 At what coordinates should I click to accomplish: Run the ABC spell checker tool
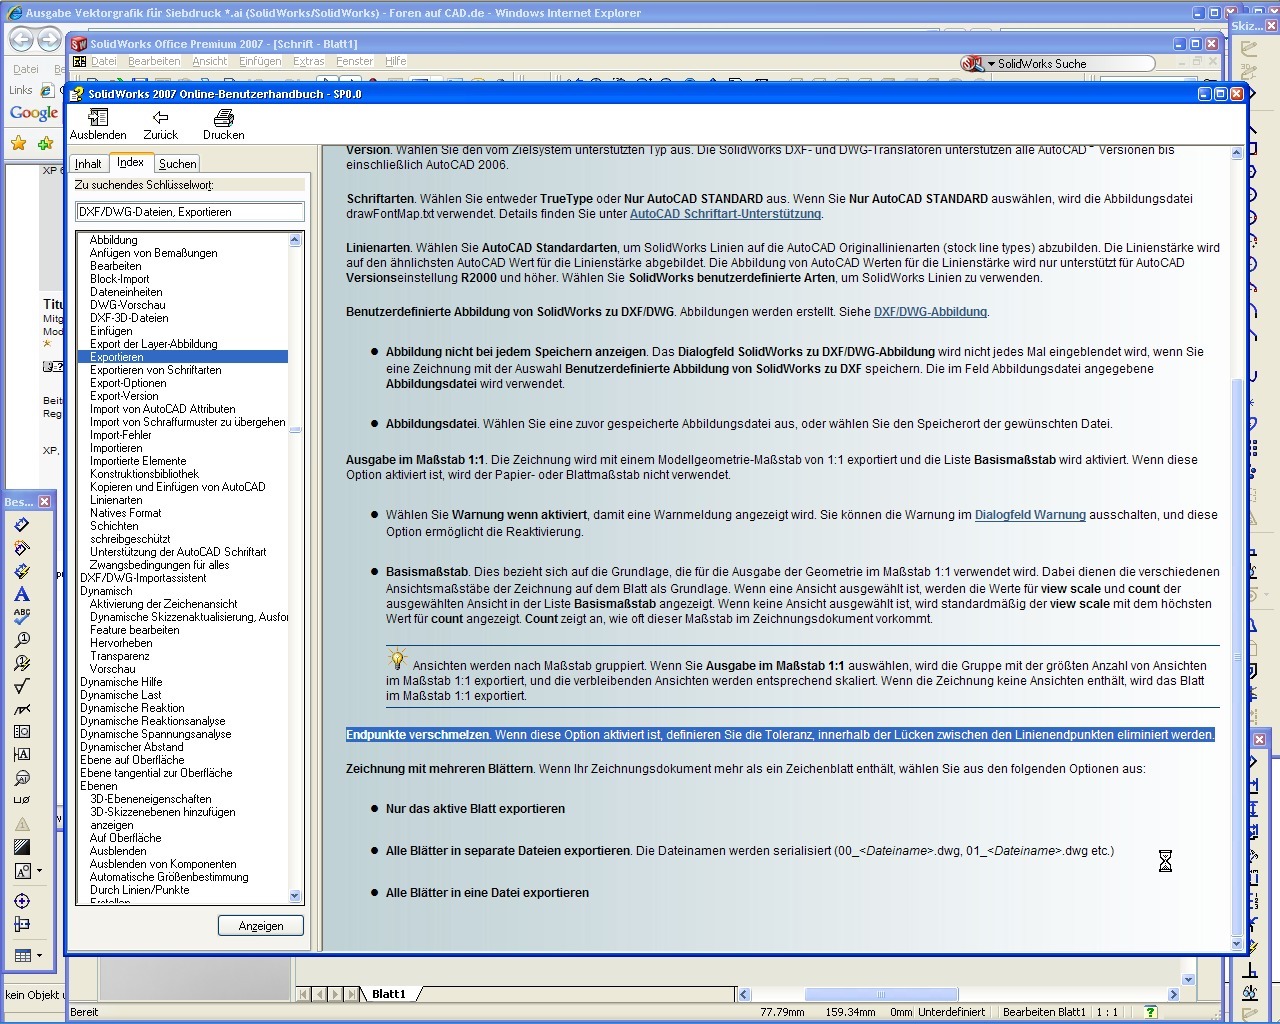coord(22,617)
